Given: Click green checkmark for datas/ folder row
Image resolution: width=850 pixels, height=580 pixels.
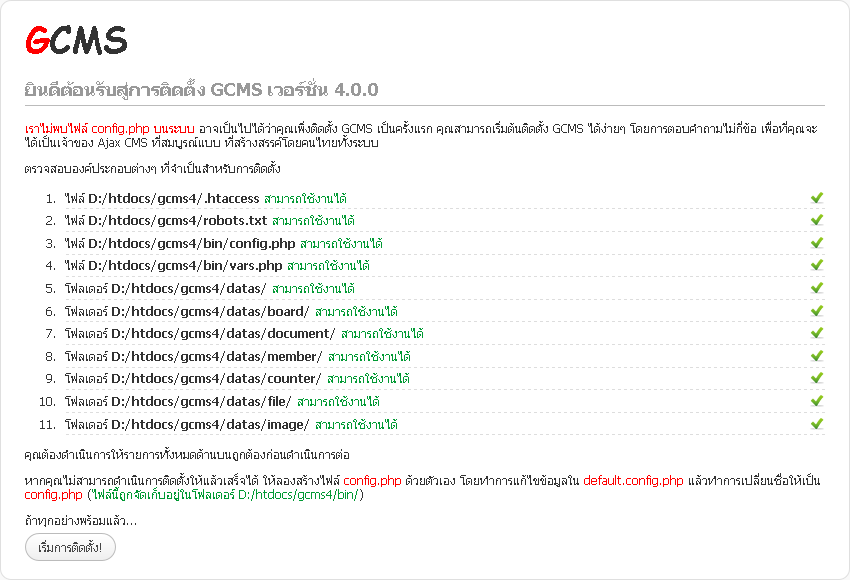Looking at the screenshot, I should [x=817, y=288].
